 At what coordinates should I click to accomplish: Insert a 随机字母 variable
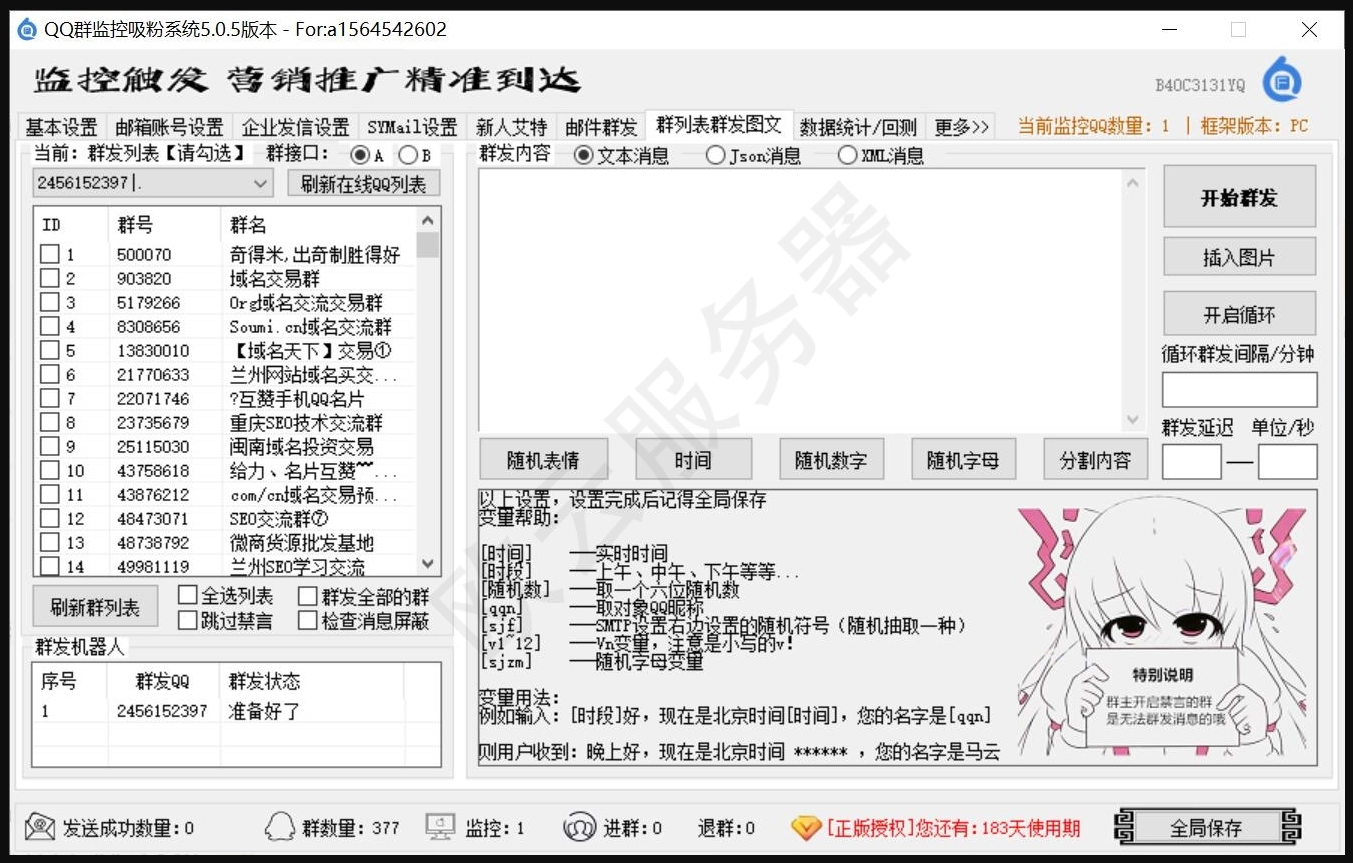click(963, 460)
